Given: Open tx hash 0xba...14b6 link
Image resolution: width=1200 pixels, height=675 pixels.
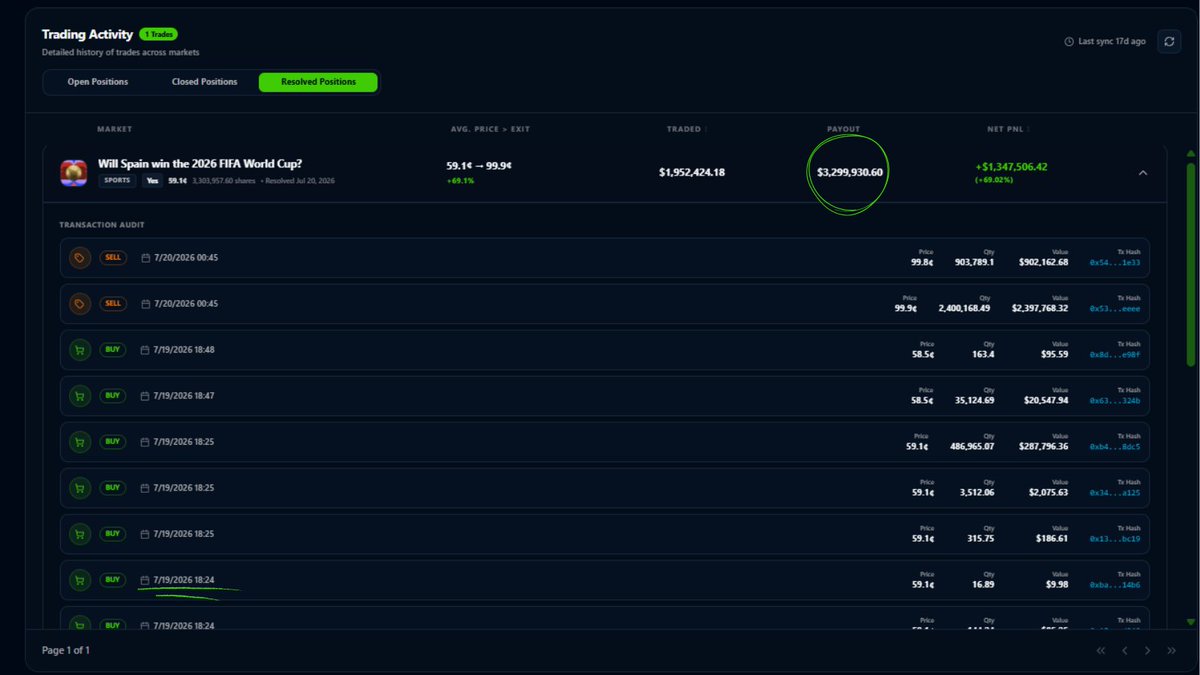Looking at the screenshot, I should pyautogui.click(x=1115, y=585).
